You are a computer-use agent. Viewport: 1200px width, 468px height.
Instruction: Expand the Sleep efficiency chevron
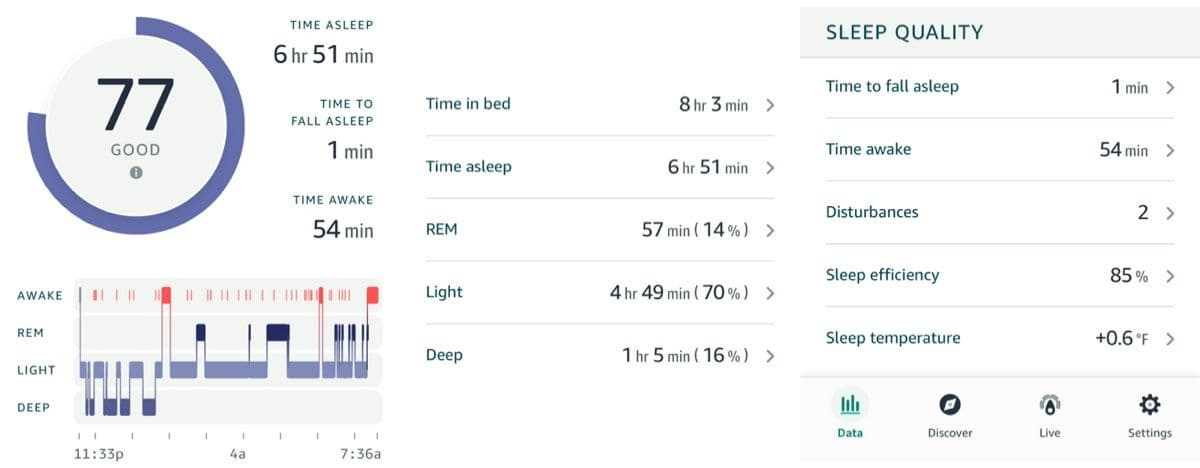(1170, 275)
